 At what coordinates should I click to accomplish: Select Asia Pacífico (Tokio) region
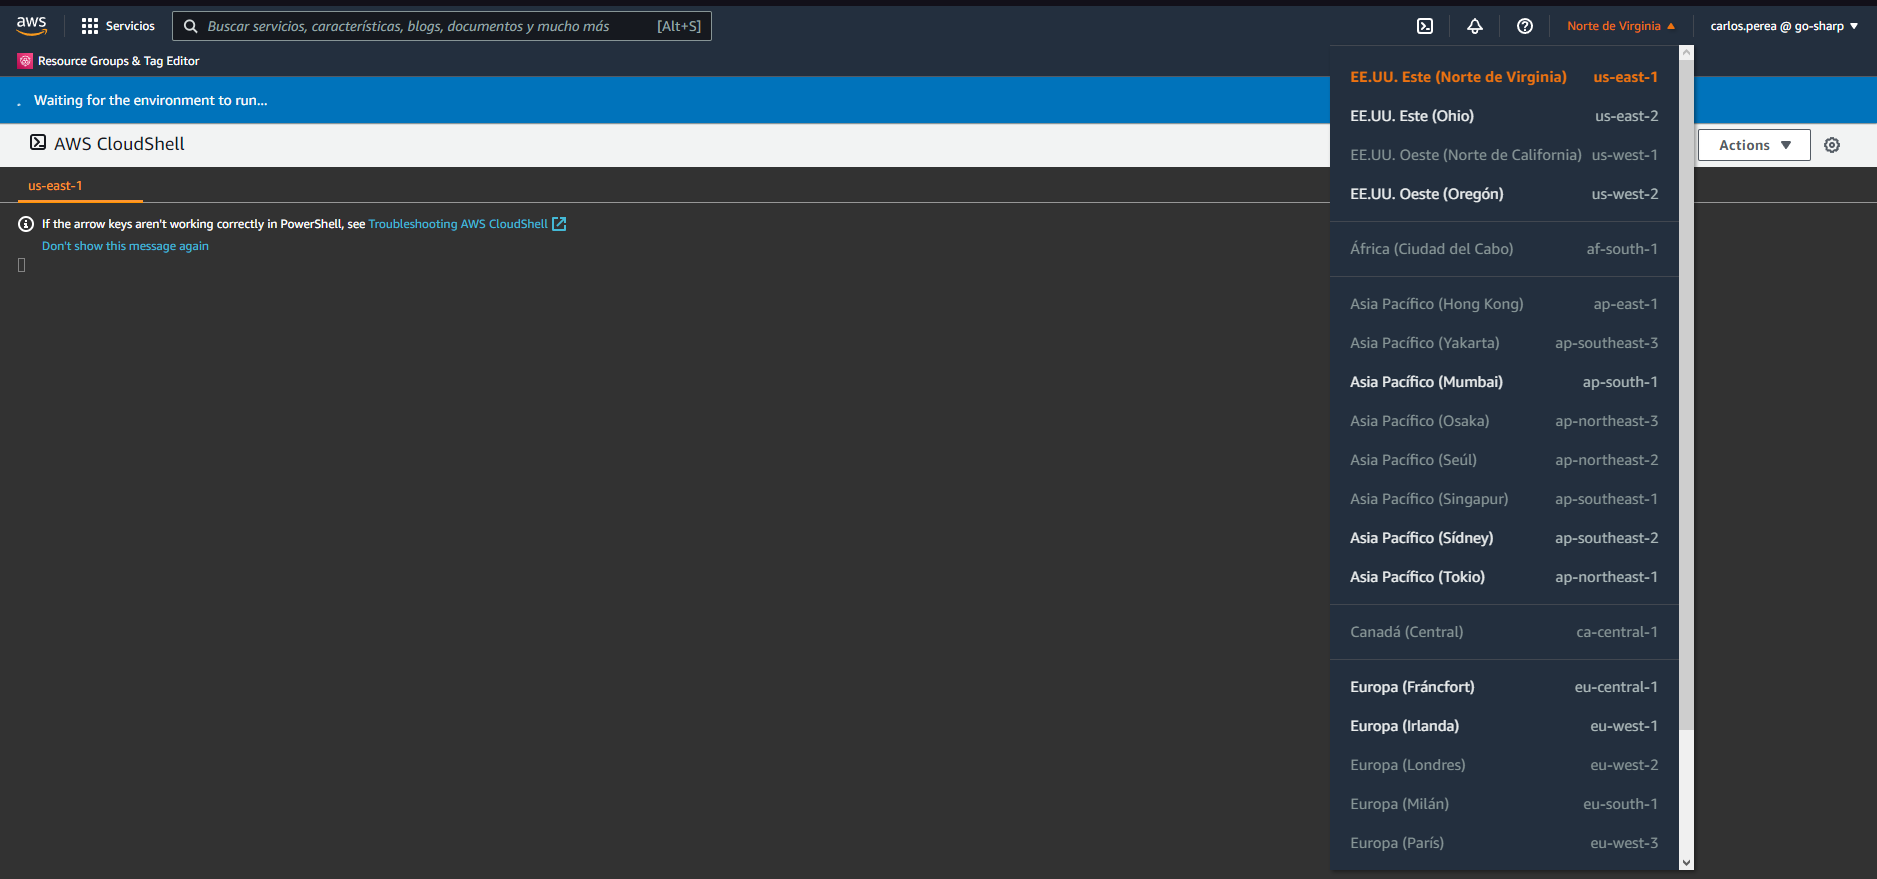point(1504,577)
